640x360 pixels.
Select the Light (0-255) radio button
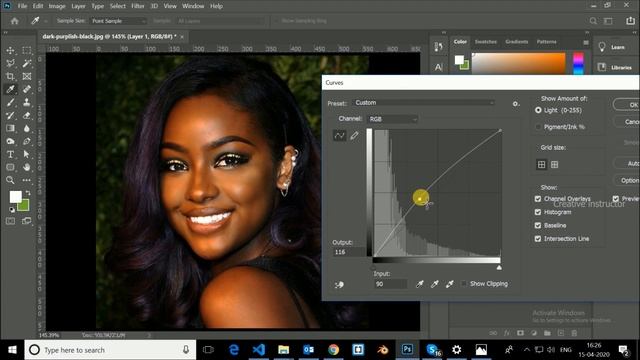(x=538, y=110)
